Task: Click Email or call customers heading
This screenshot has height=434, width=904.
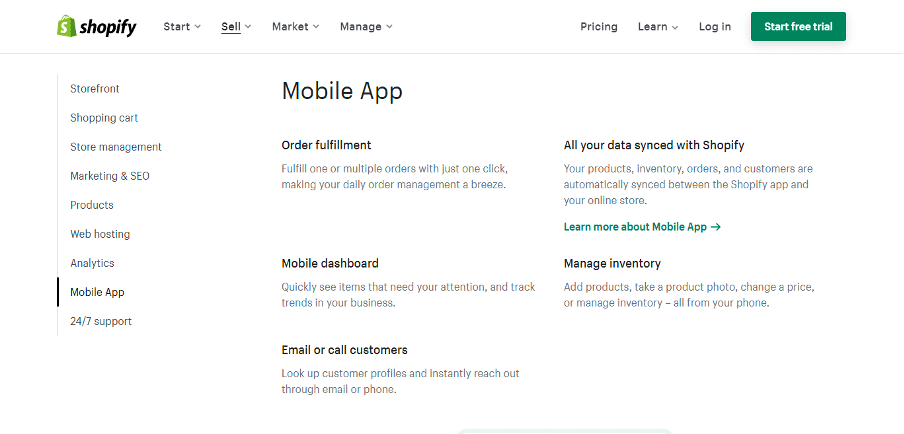Action: (x=344, y=350)
